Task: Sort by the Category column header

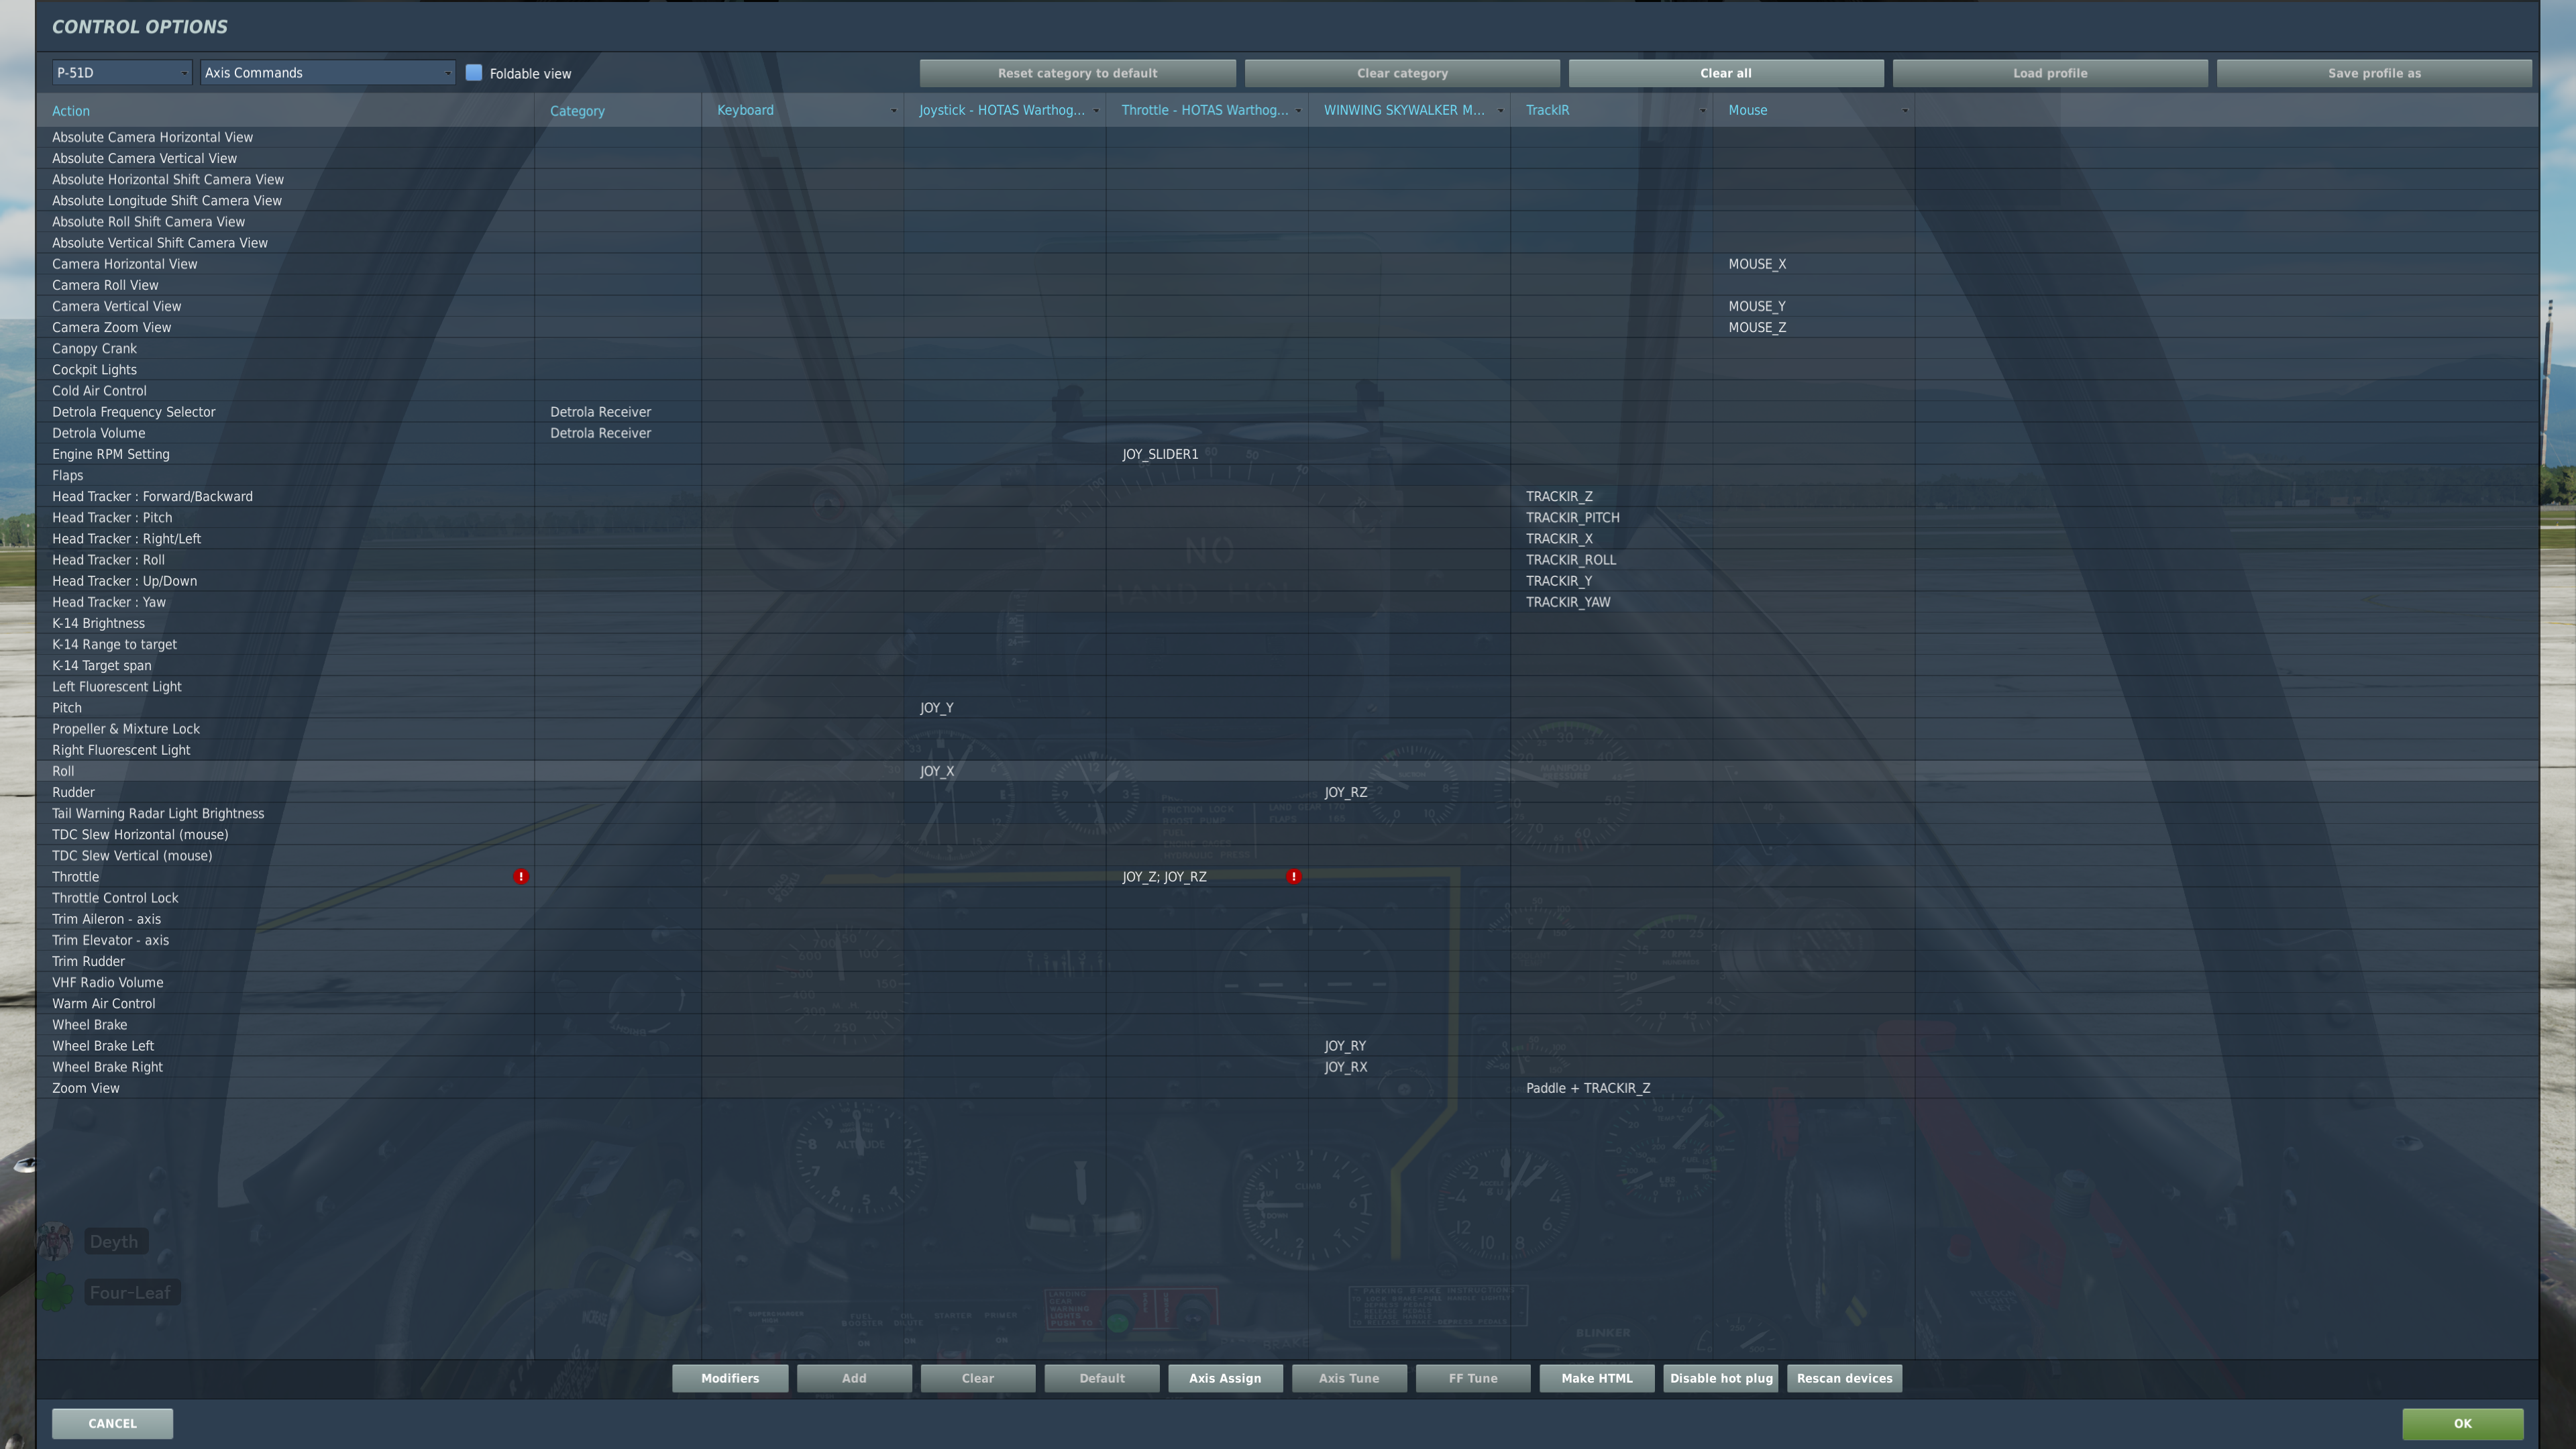Action: pyautogui.click(x=577, y=111)
